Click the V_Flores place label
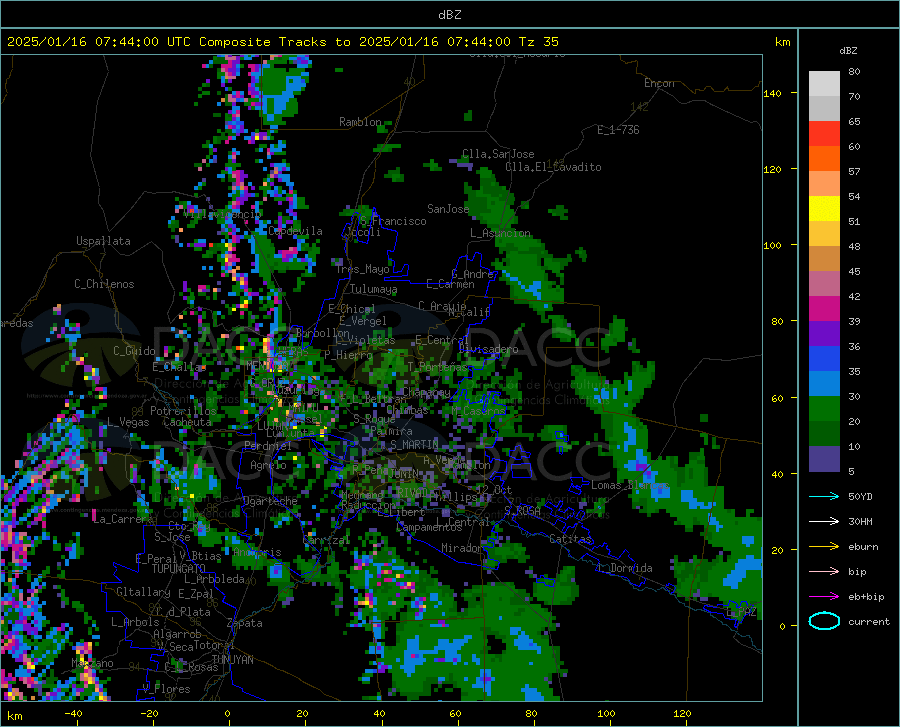The height and width of the screenshot is (727, 900). (166, 689)
